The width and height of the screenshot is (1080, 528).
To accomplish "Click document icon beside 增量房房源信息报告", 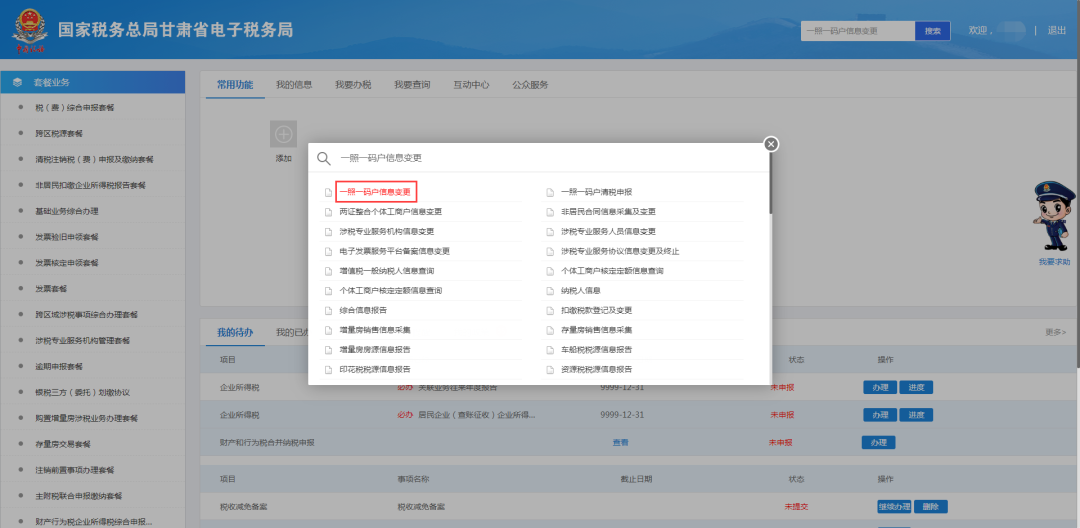I will click(329, 350).
